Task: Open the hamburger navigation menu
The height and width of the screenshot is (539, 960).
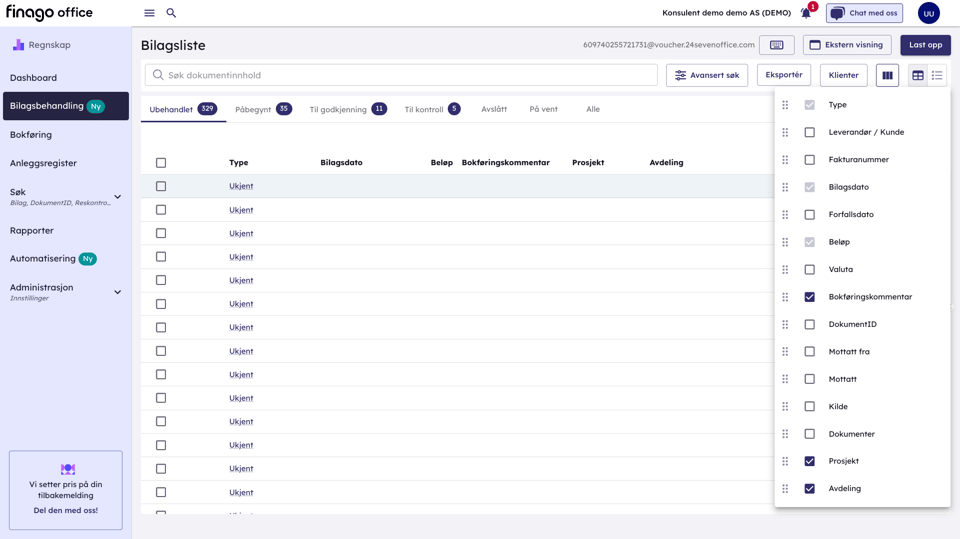Action: pos(149,13)
